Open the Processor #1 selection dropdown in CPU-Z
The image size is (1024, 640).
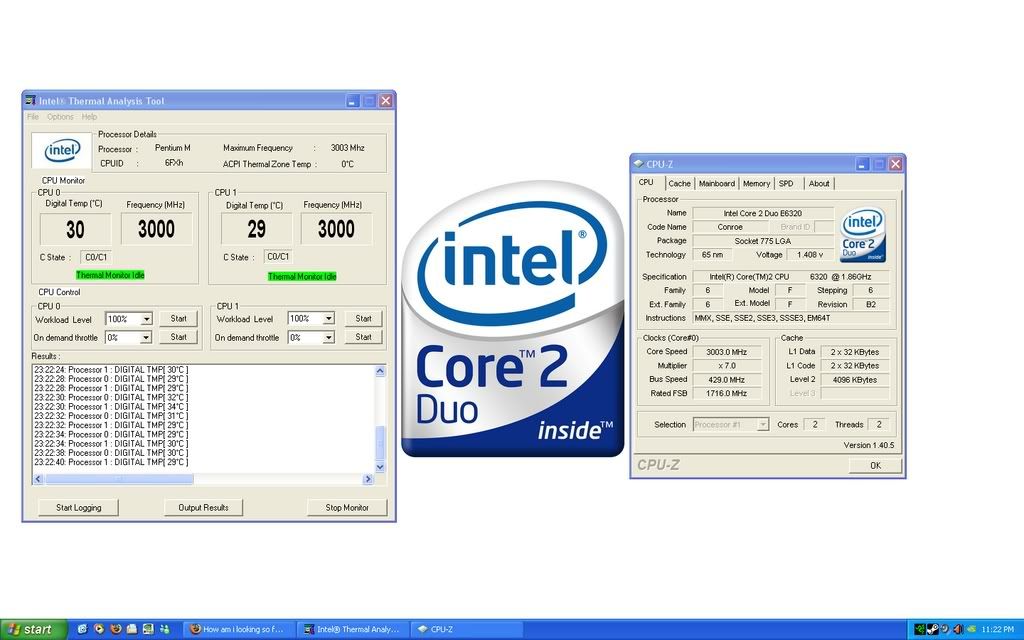pyautogui.click(x=762, y=424)
